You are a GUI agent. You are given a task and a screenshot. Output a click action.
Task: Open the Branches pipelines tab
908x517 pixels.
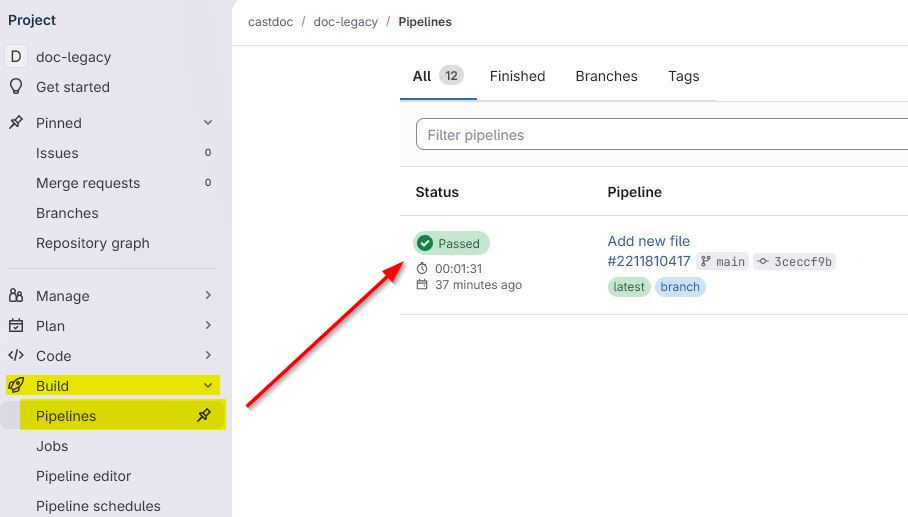606,76
